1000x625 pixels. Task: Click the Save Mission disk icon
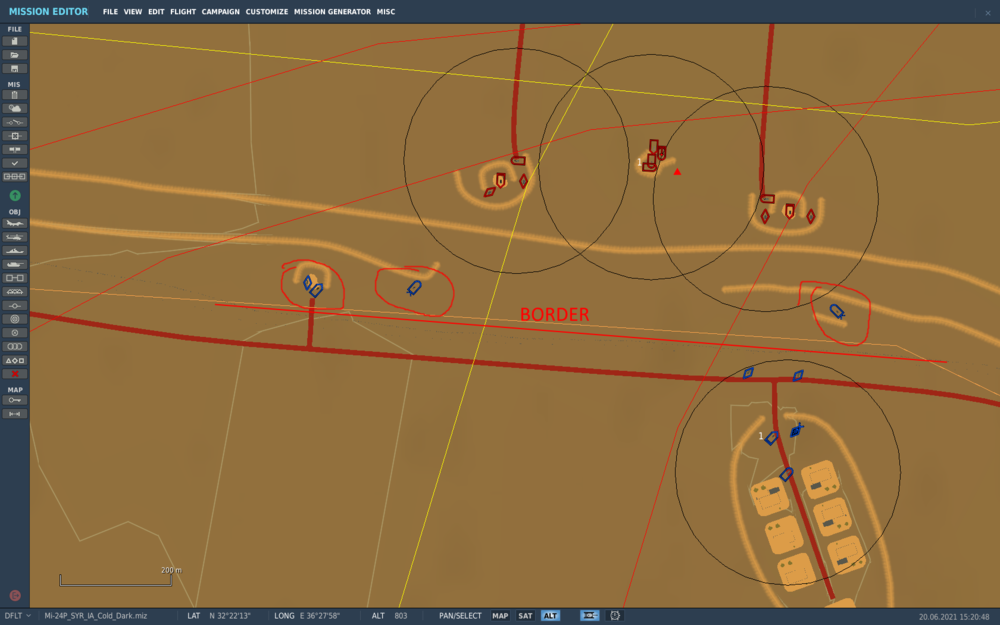15,68
